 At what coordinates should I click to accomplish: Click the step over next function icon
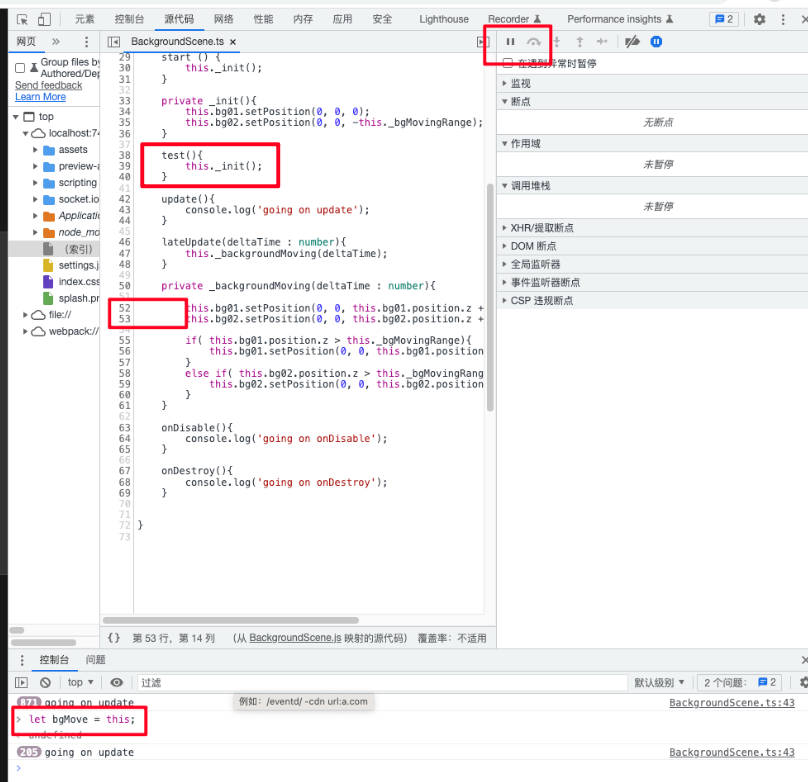point(534,42)
